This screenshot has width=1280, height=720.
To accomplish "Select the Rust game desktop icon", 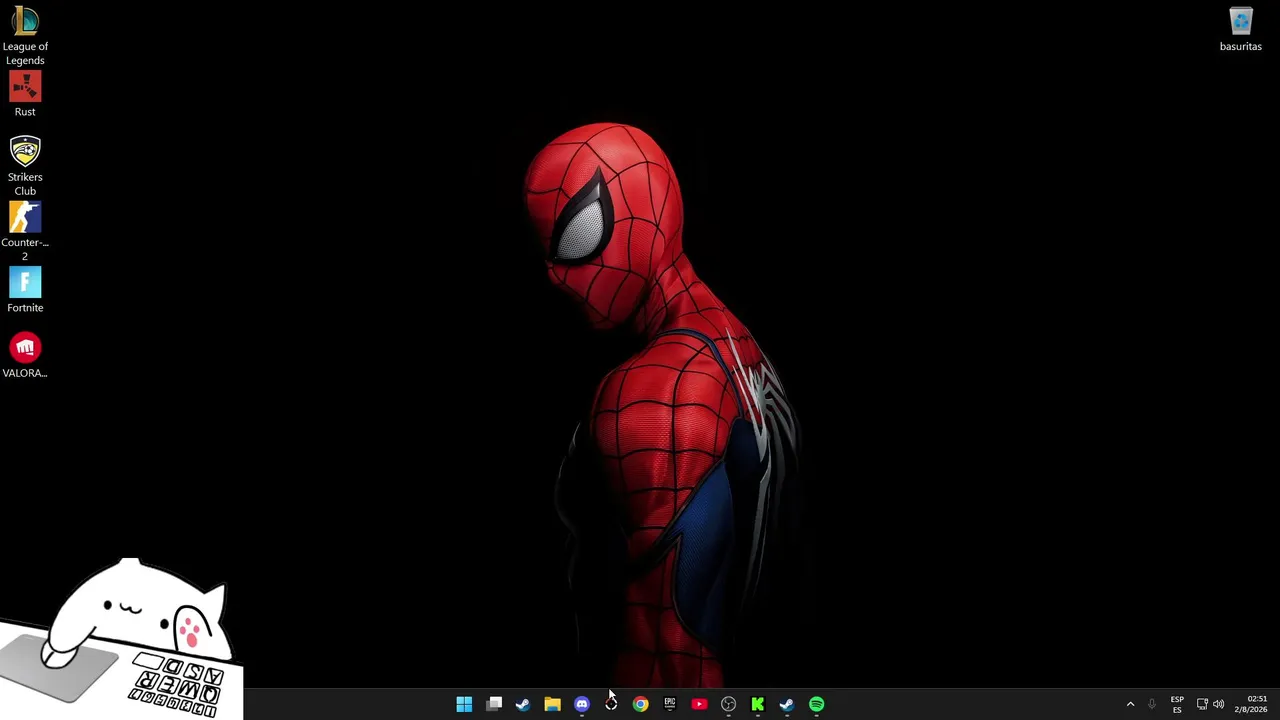I will tap(25, 95).
